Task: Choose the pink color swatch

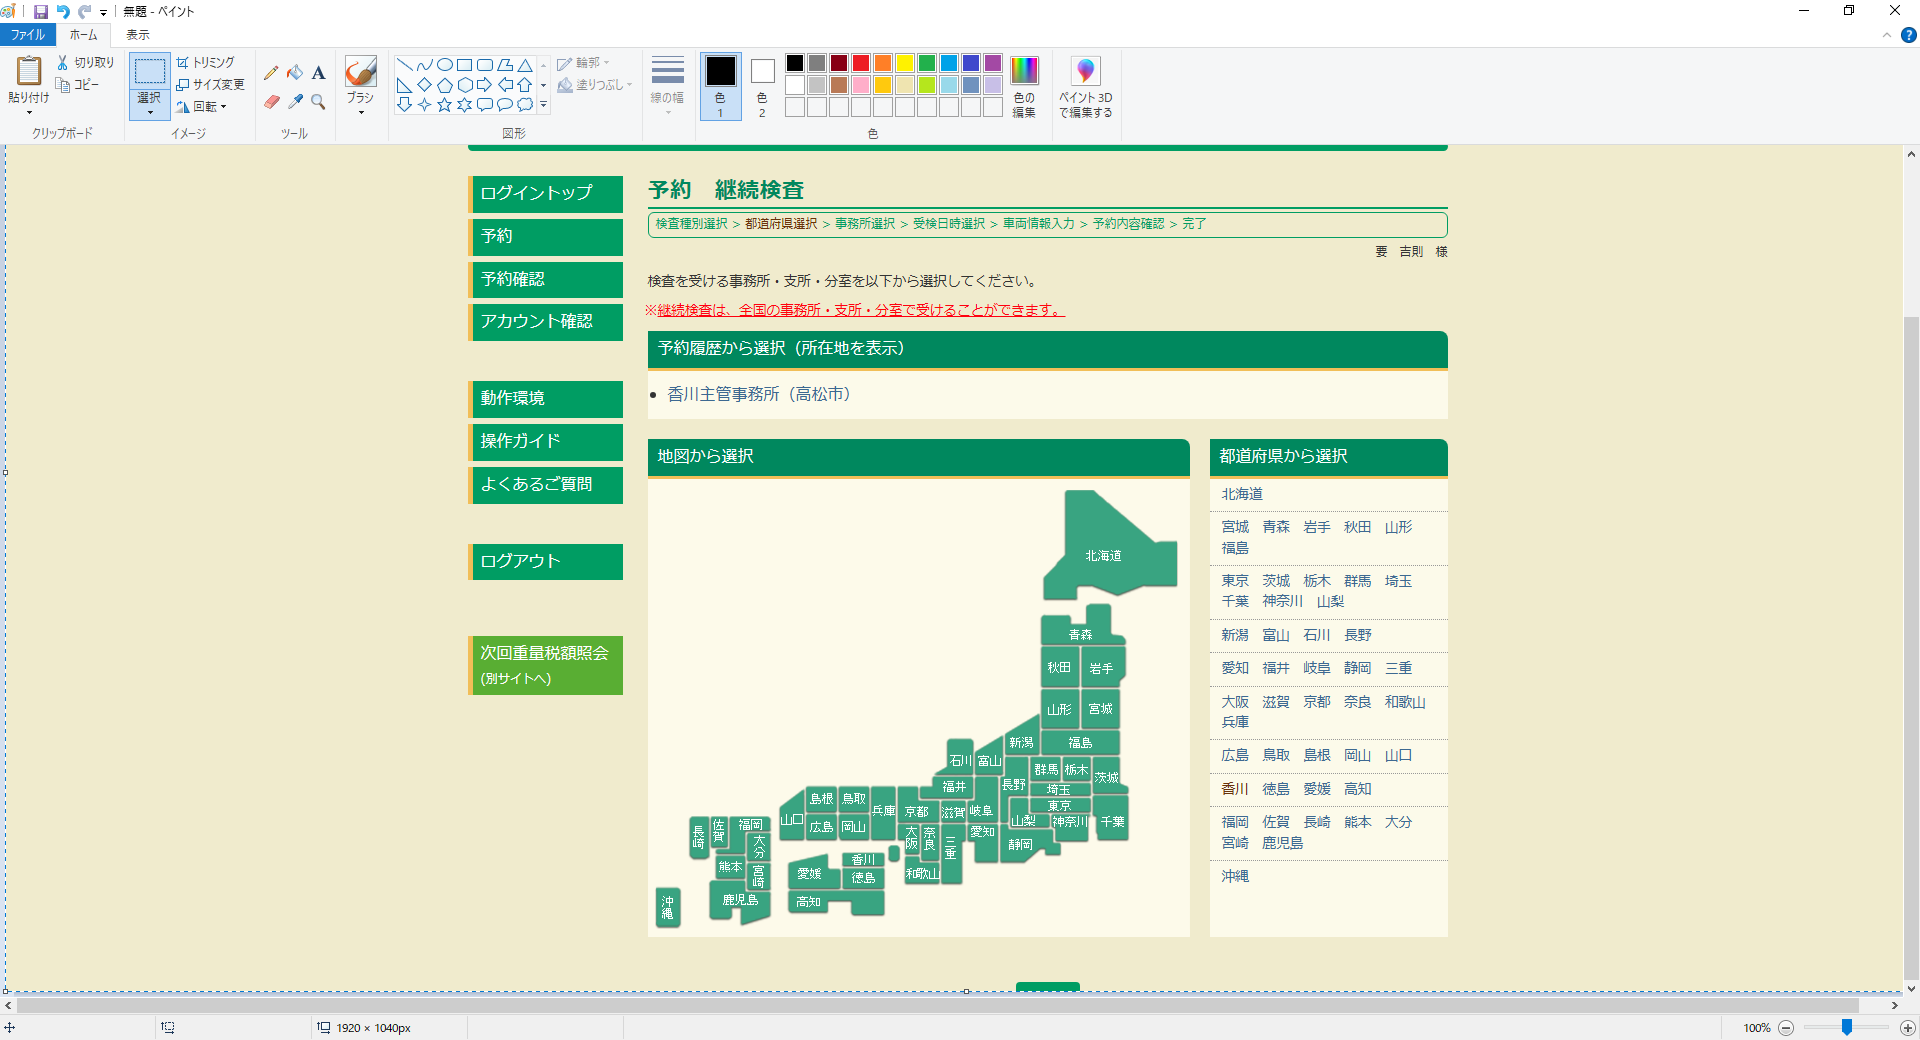Action: (861, 85)
